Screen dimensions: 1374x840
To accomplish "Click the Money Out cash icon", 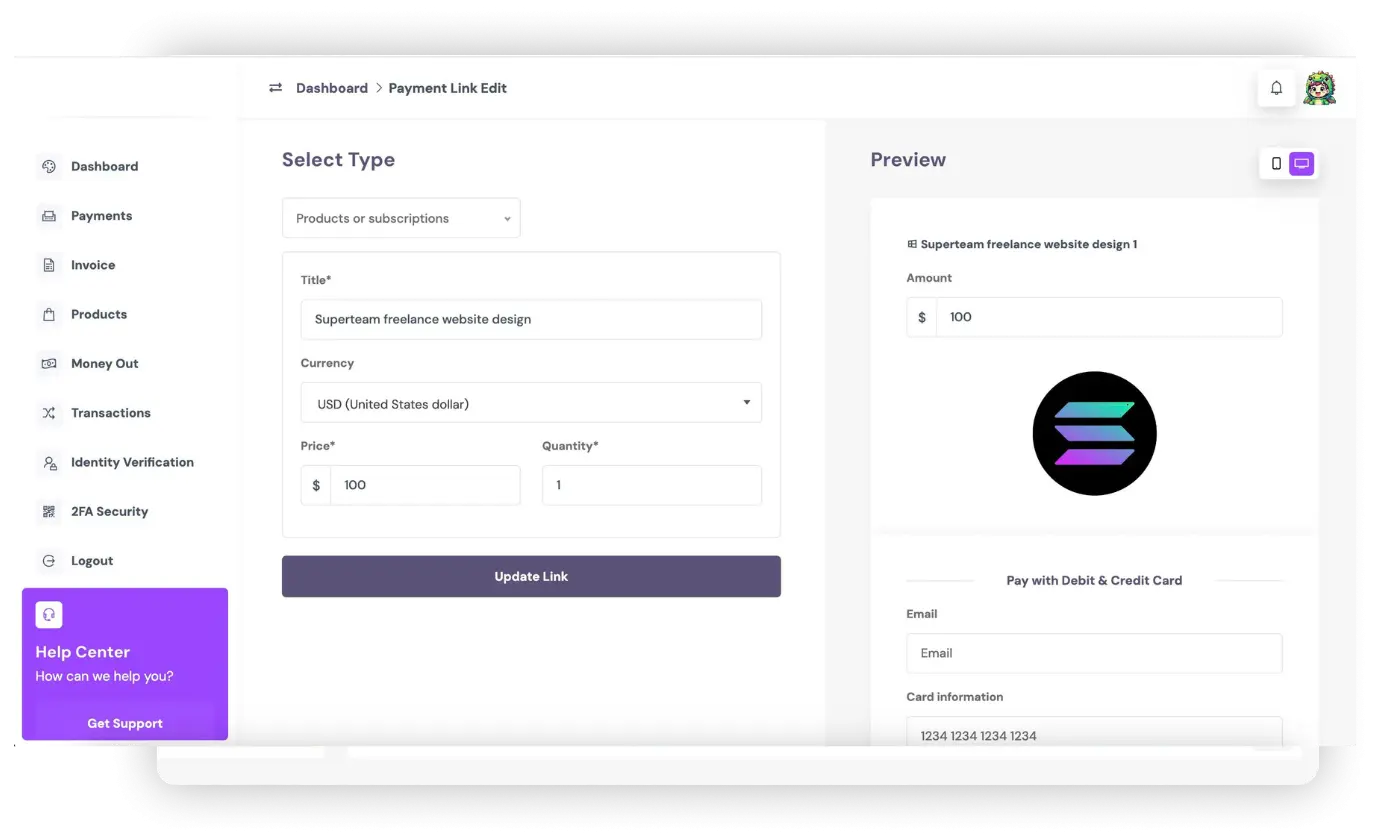I will tap(49, 363).
